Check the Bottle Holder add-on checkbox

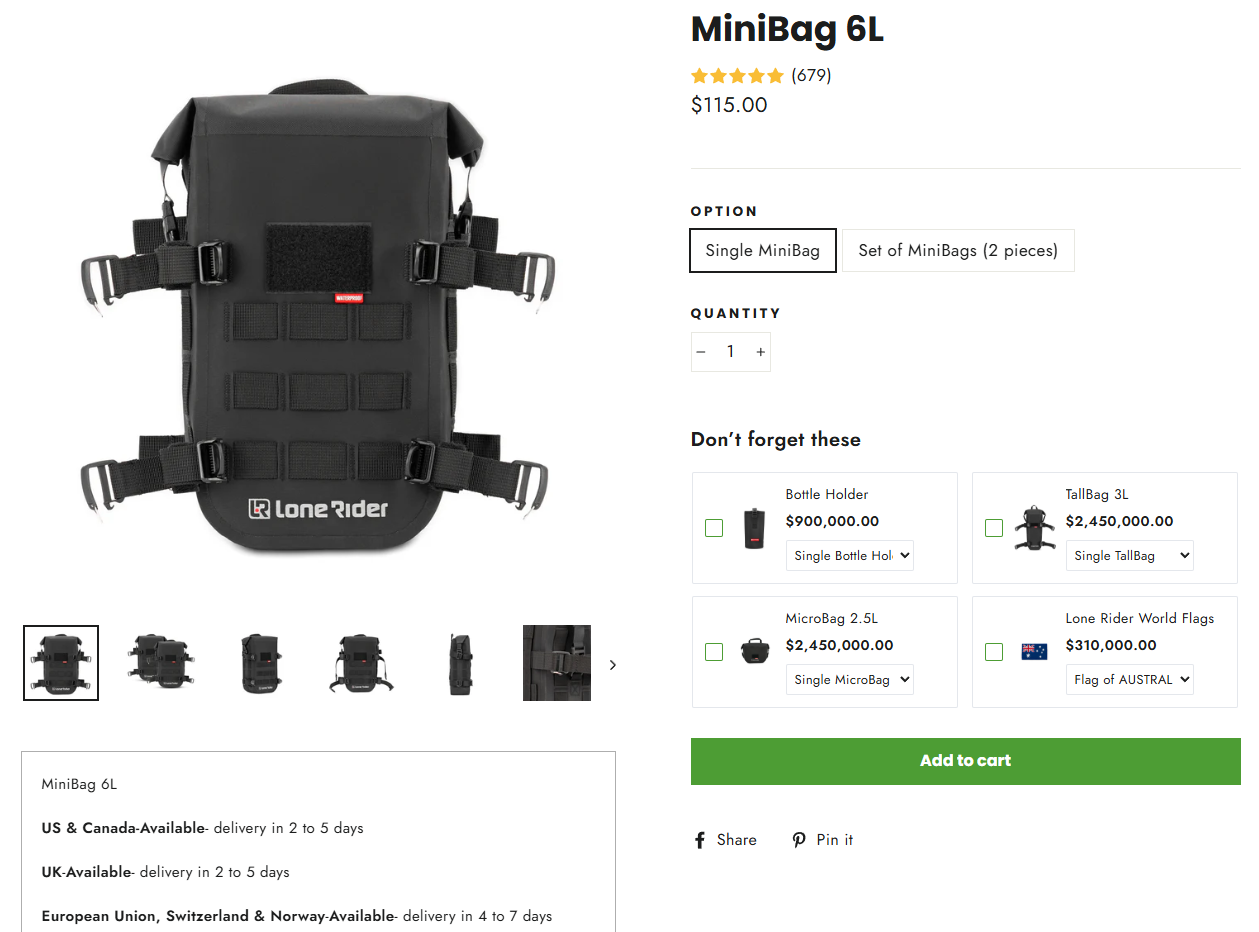(x=714, y=528)
